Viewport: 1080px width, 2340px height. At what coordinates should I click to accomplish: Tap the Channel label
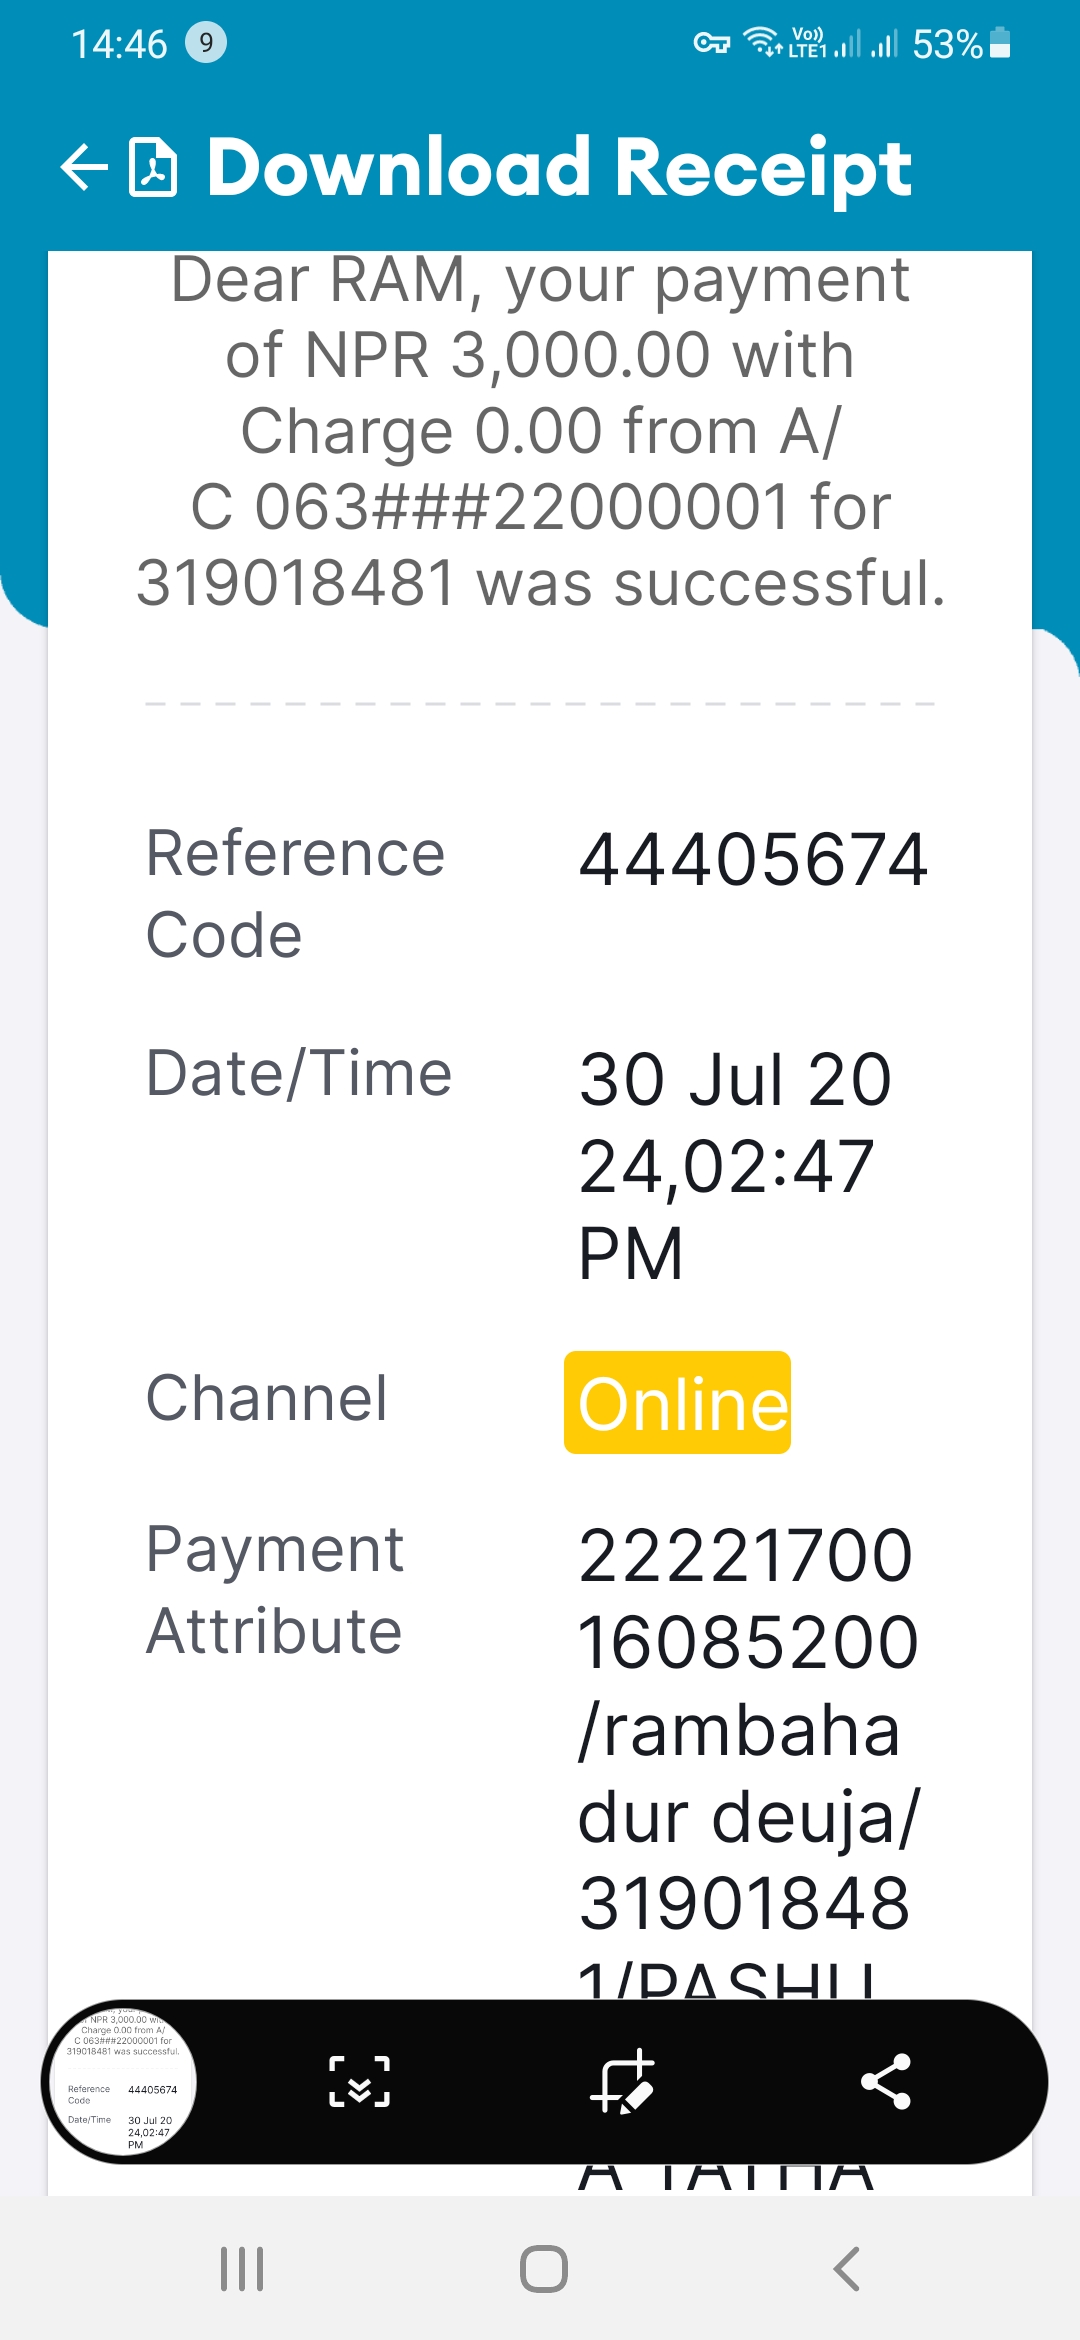click(x=267, y=1398)
